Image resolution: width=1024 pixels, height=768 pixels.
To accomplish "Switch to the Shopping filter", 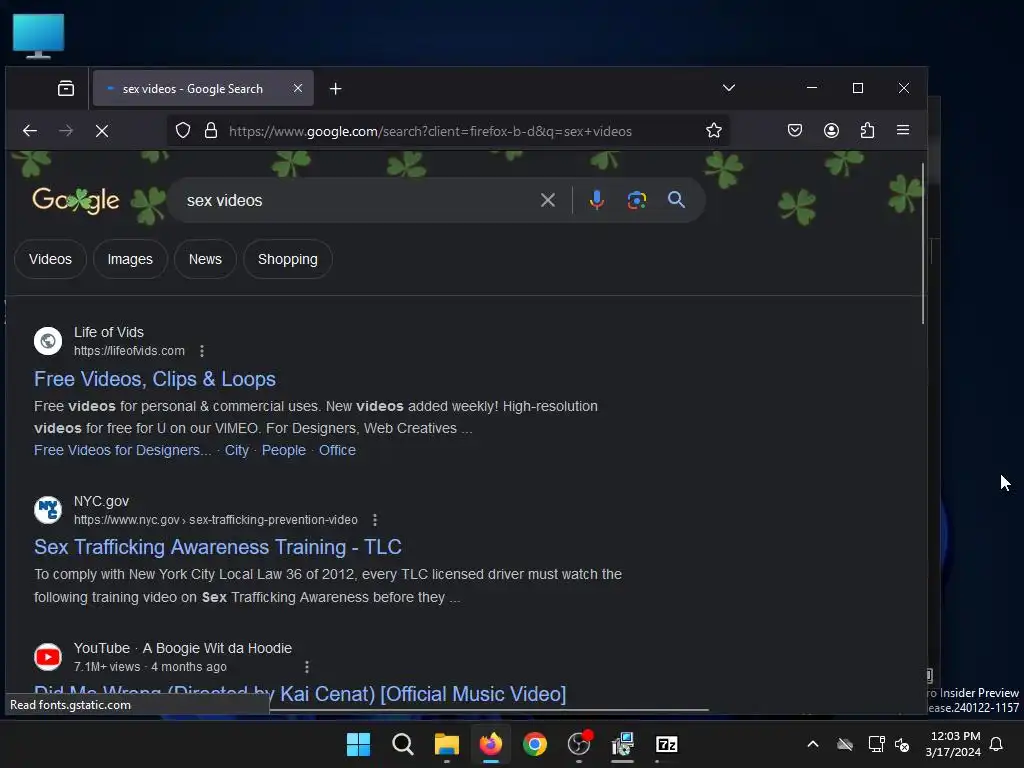I will (287, 259).
